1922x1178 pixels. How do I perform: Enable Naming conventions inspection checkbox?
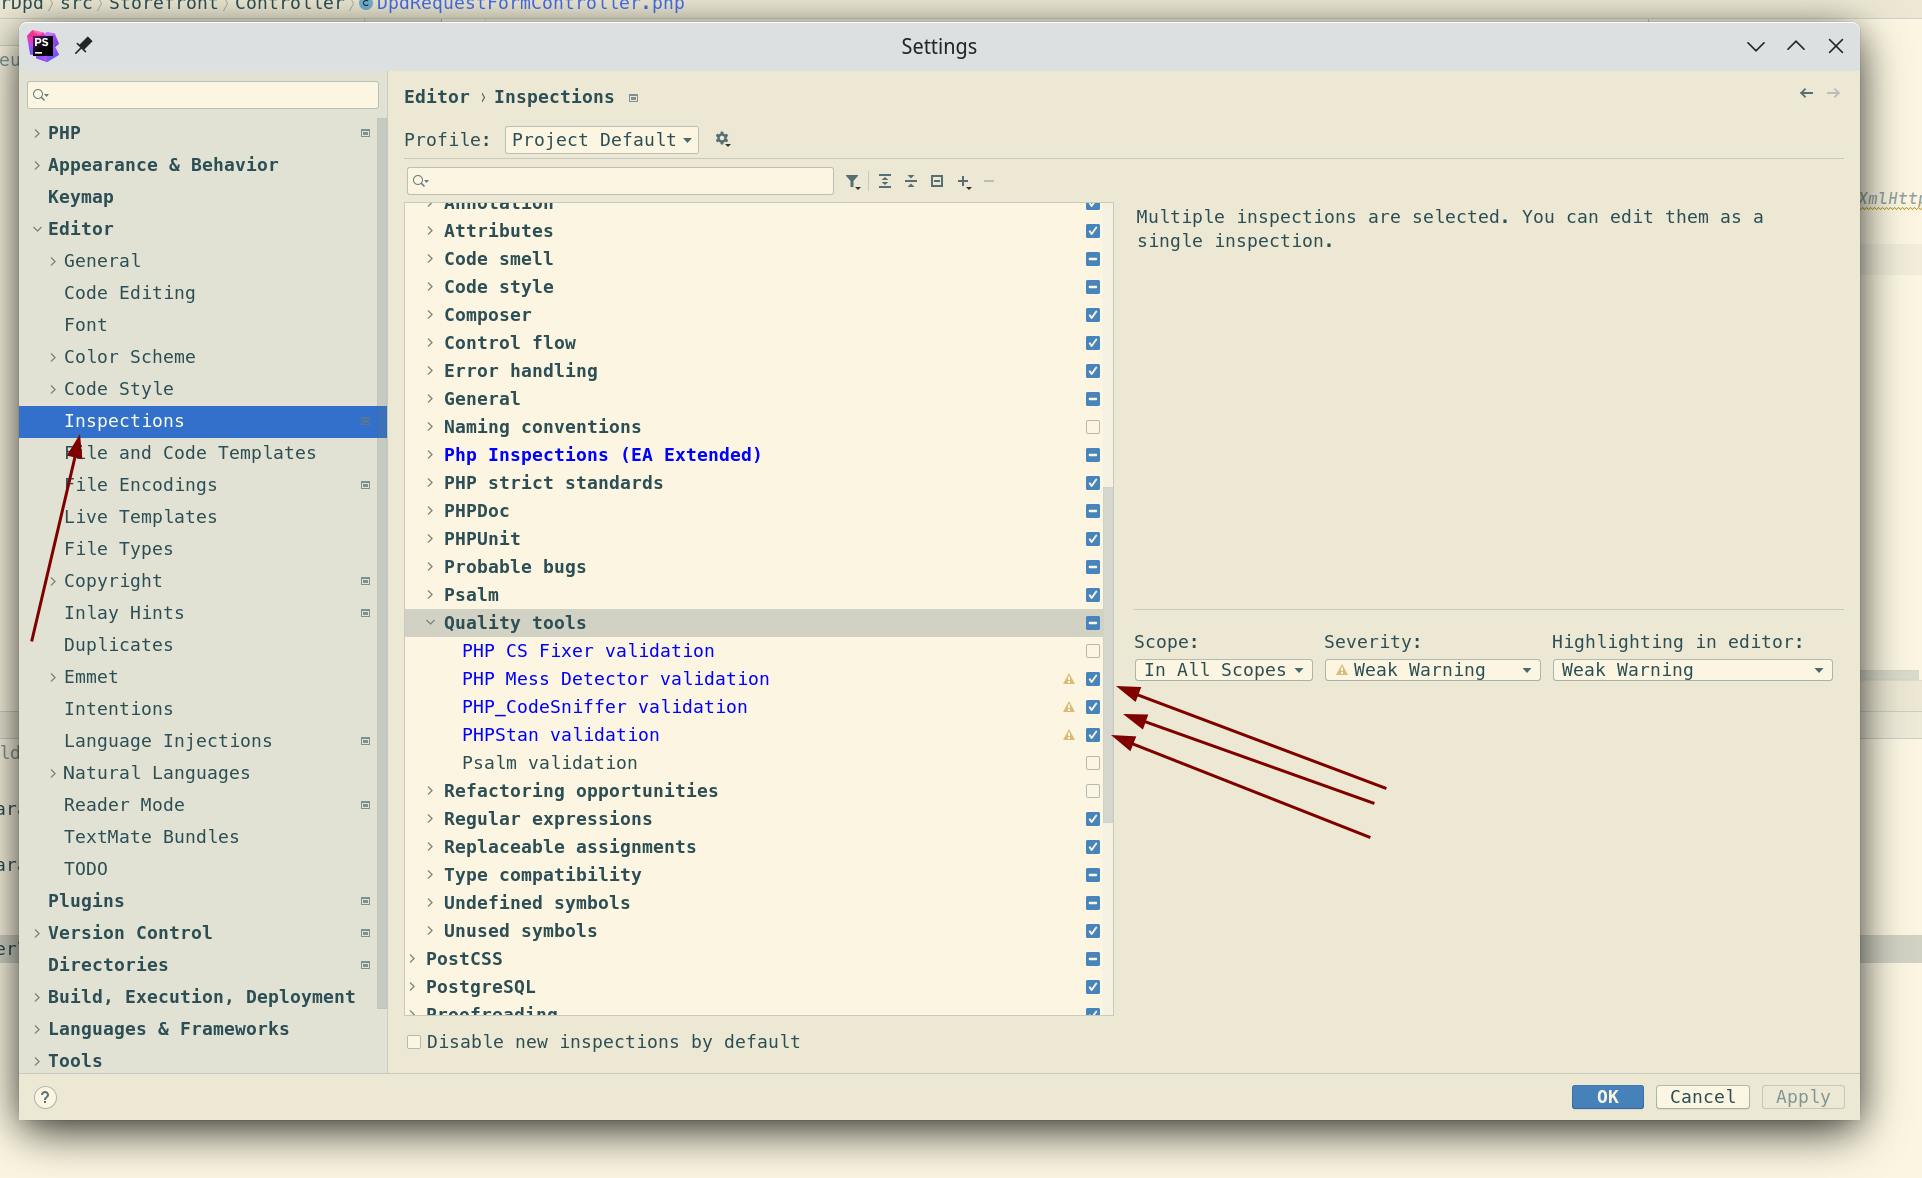(1093, 427)
